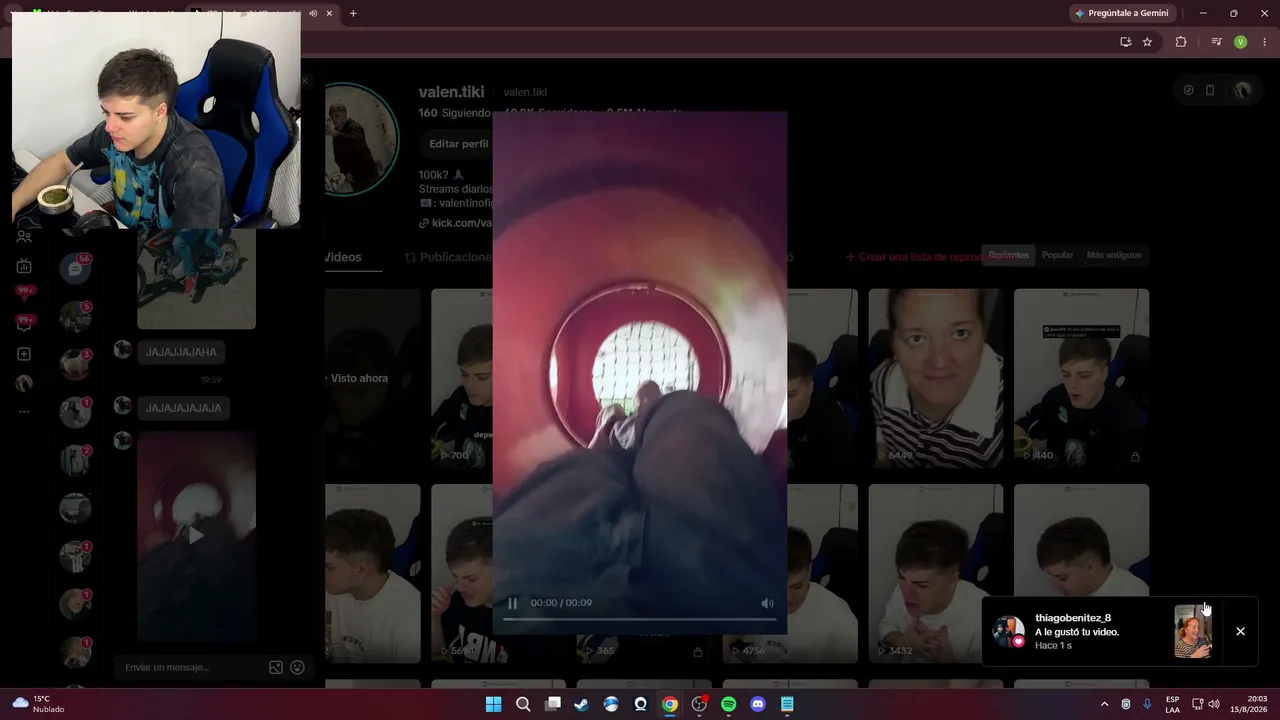
Task: Switch to the Publicaciones tab
Action: [x=448, y=257]
